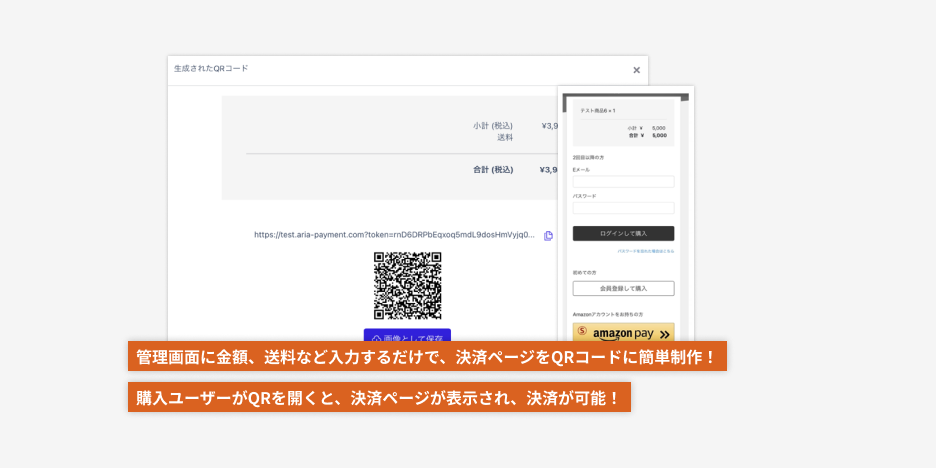Save QR code via 画像として保存 button

click(x=407, y=335)
